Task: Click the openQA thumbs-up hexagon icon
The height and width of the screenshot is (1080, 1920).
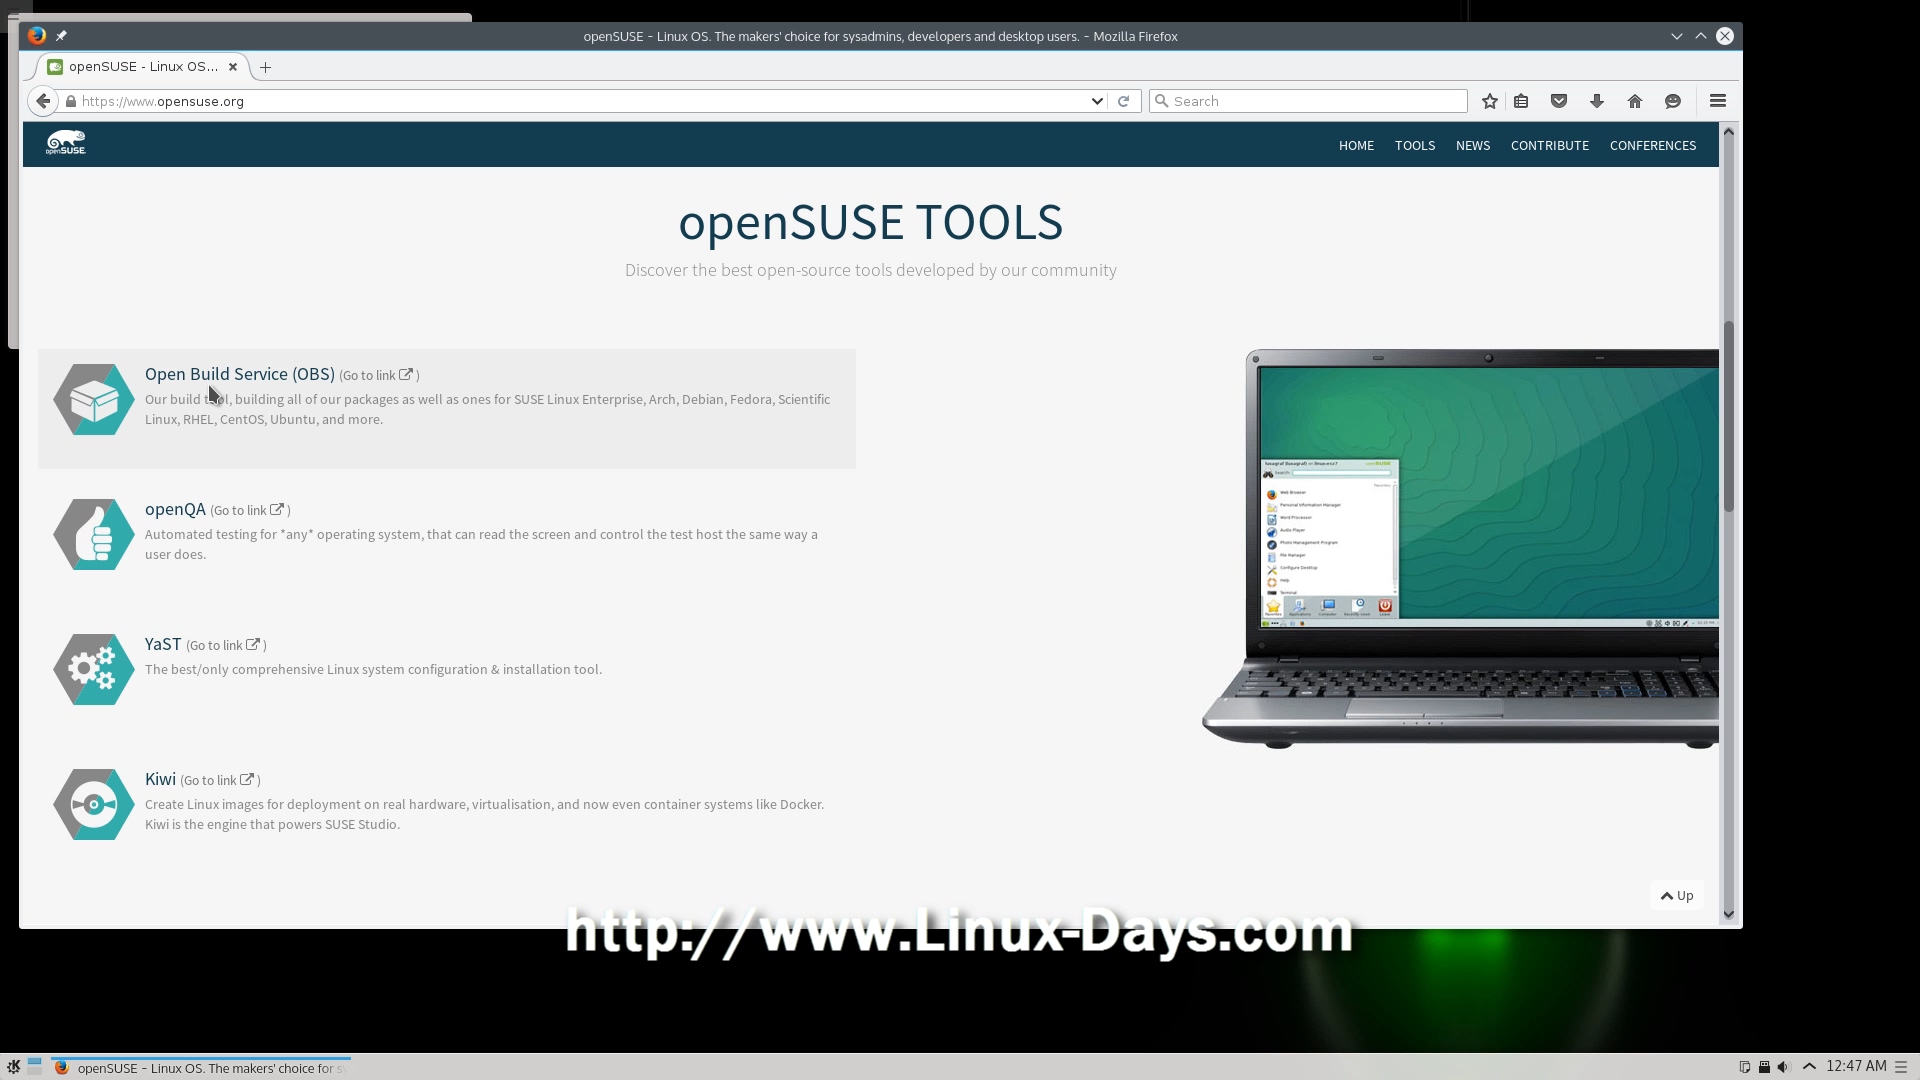Action: 94,535
